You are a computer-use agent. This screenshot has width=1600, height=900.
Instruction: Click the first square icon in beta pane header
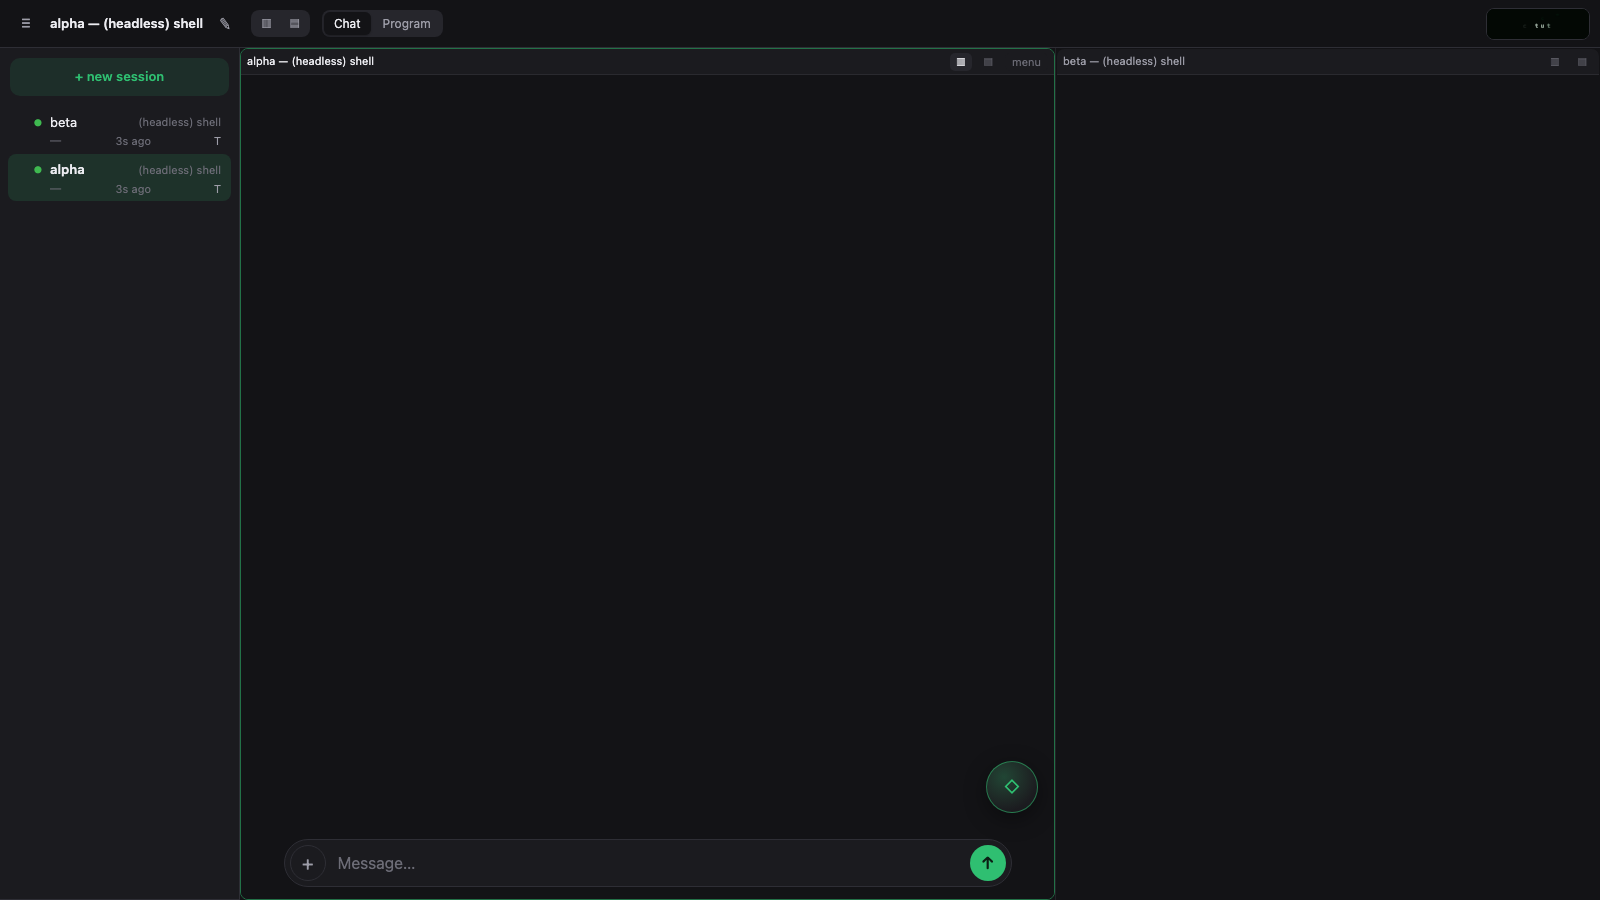(1555, 62)
